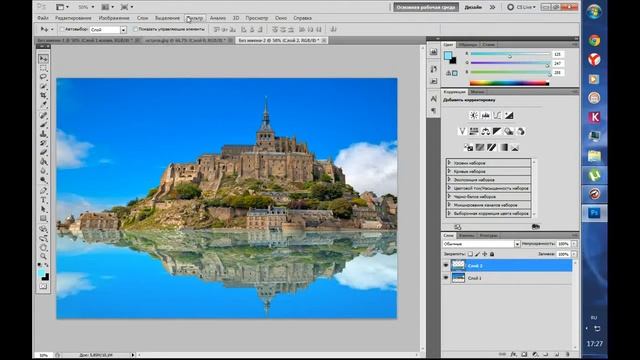This screenshot has width=640, height=360.
Task: Toggle the Автовыбор checkbox
Action: (x=62, y=29)
